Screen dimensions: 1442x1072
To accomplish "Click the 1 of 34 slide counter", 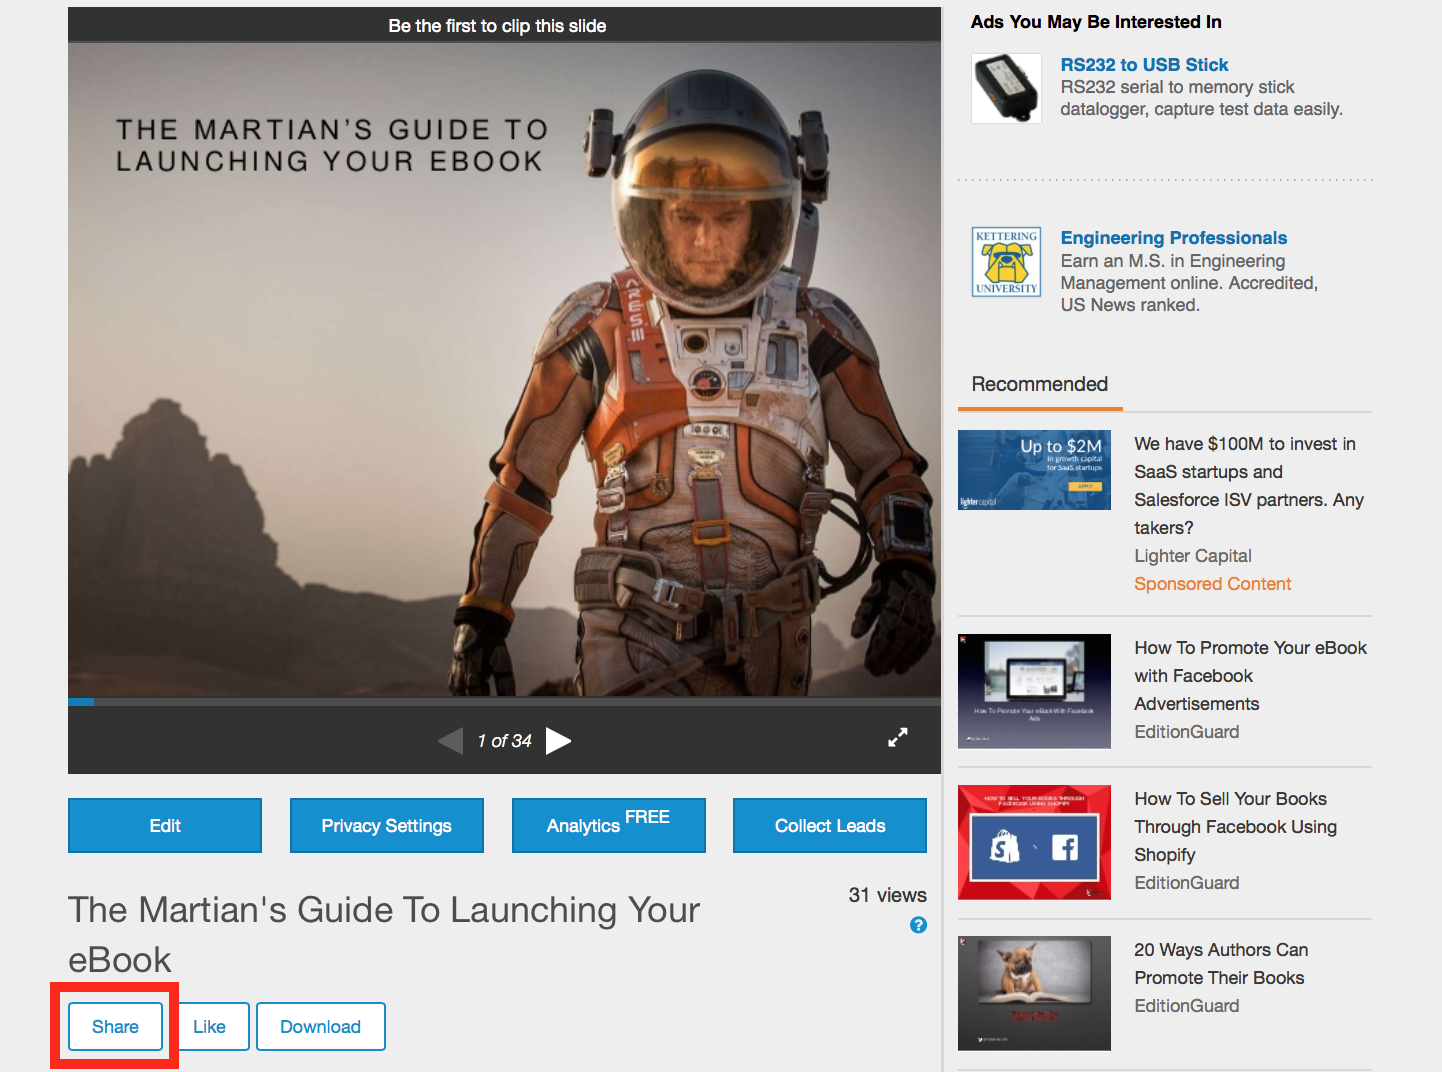I will coord(504,741).
